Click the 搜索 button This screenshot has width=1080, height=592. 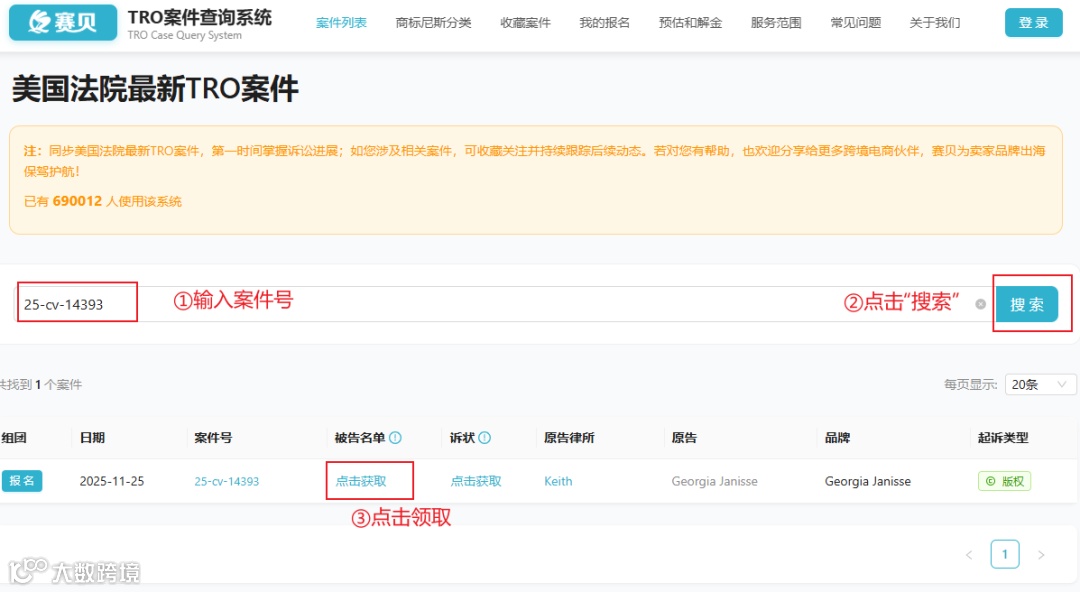[x=1026, y=304]
